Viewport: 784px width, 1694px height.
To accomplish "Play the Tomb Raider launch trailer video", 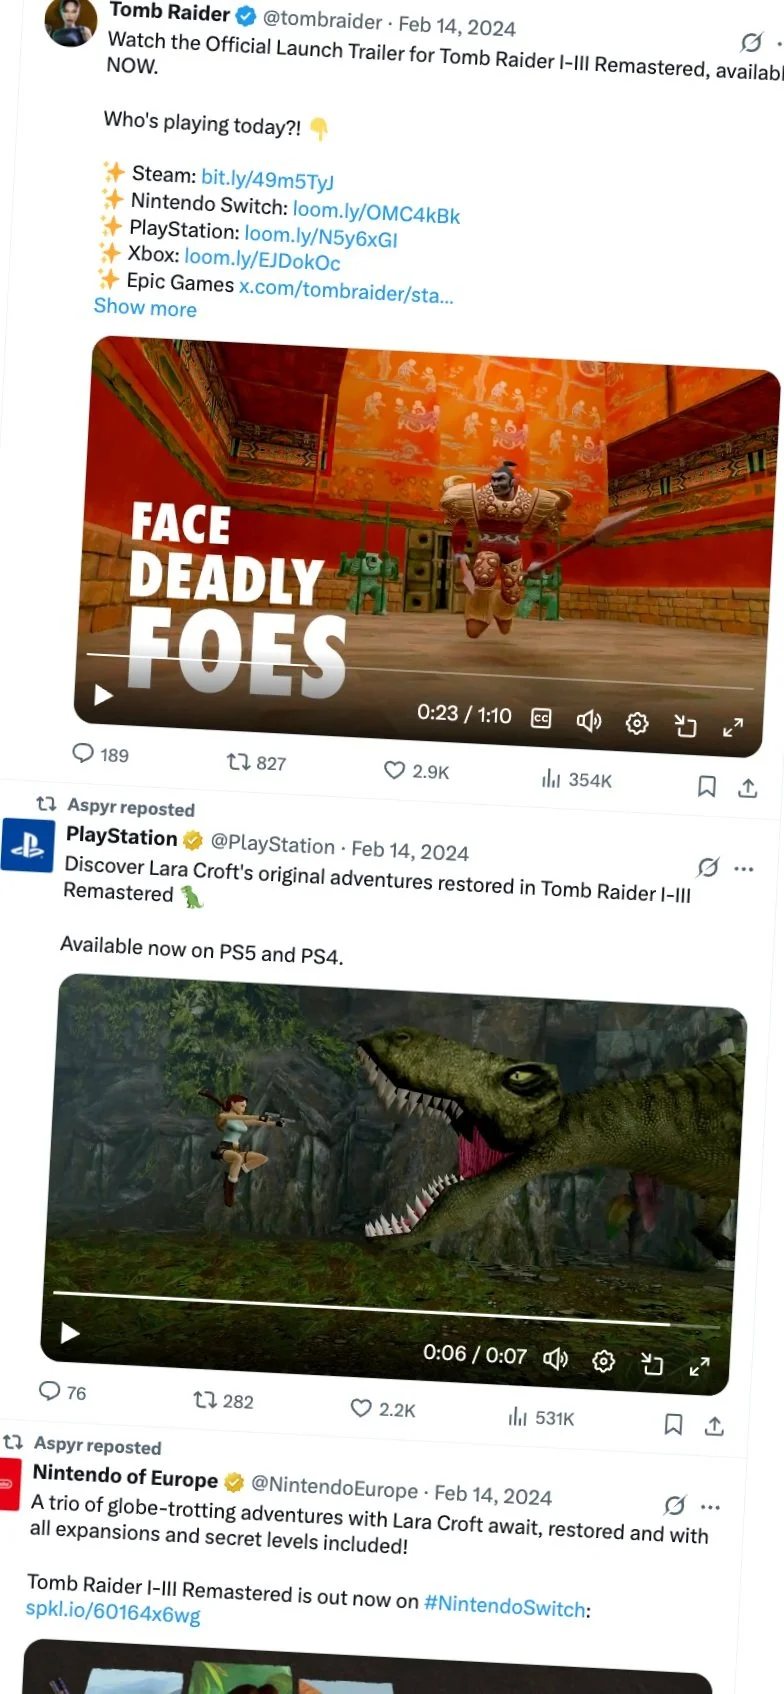I will pyautogui.click(x=103, y=694).
